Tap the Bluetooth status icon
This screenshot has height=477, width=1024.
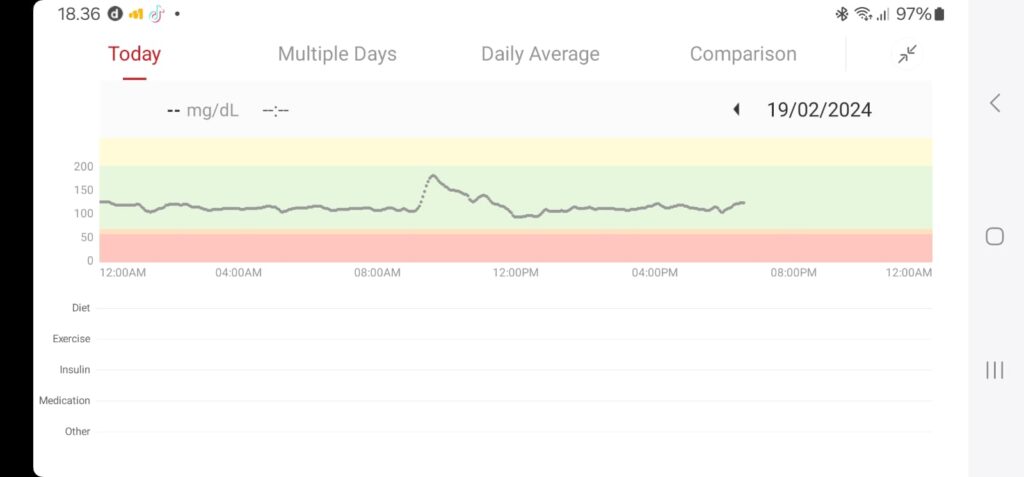[x=841, y=14]
